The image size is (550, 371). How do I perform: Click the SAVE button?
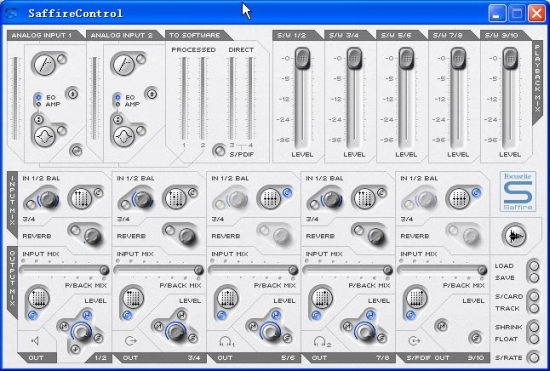[534, 278]
